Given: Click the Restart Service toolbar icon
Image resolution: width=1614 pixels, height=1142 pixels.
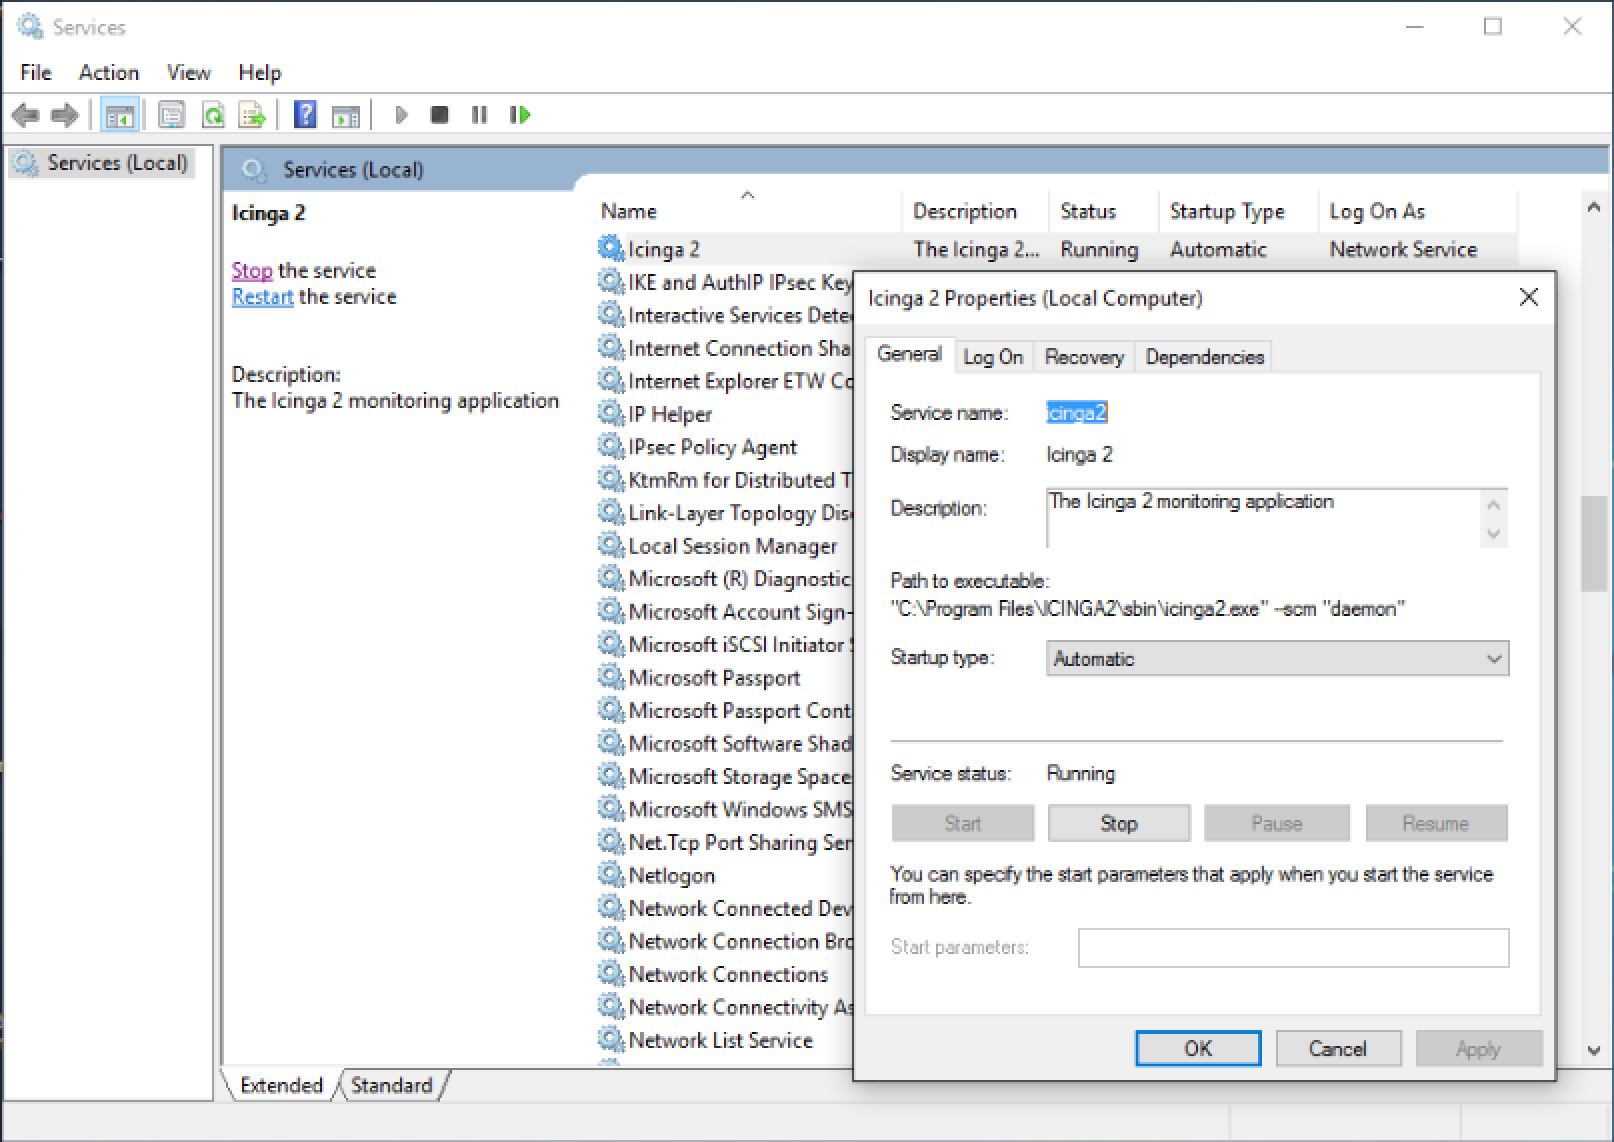Looking at the screenshot, I should click(x=520, y=115).
